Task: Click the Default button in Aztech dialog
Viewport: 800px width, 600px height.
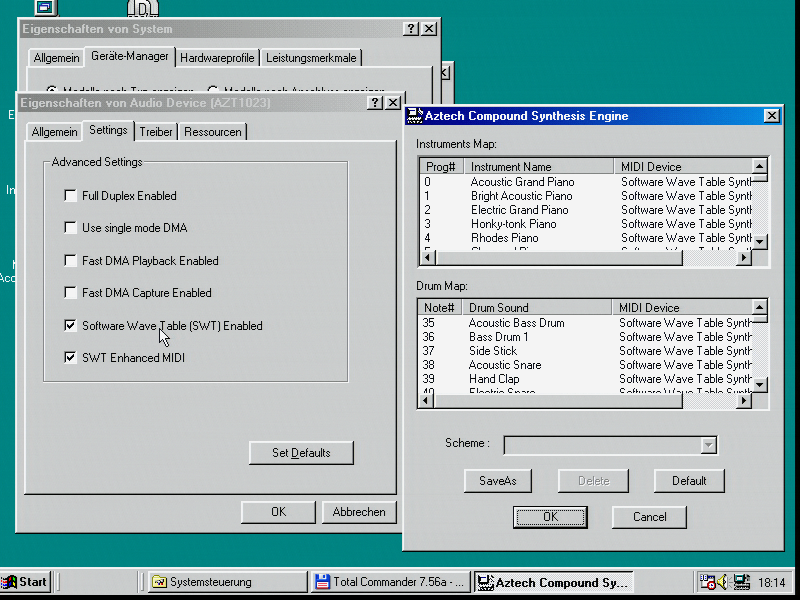Action: pyautogui.click(x=689, y=481)
